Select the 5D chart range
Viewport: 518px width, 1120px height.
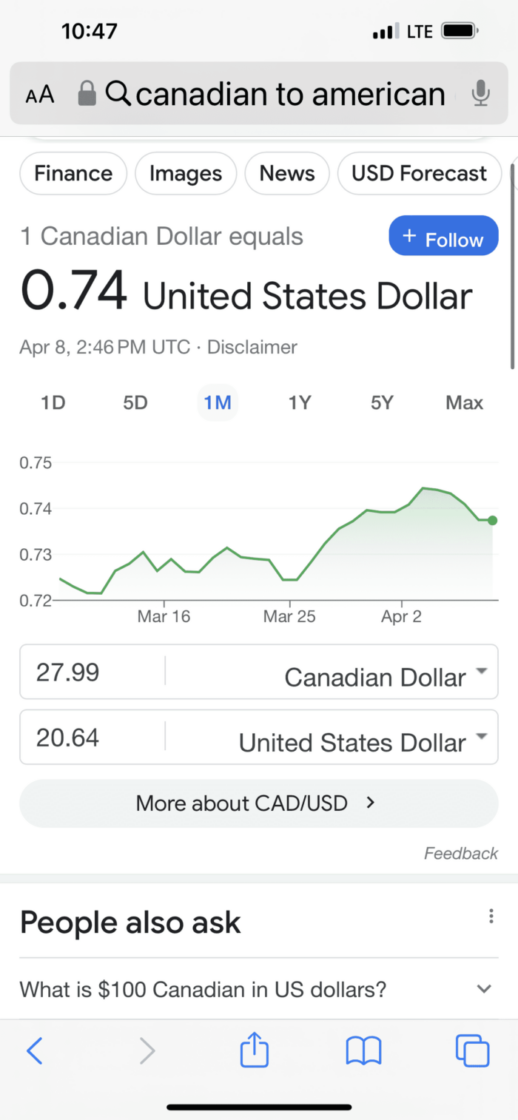pyautogui.click(x=135, y=403)
